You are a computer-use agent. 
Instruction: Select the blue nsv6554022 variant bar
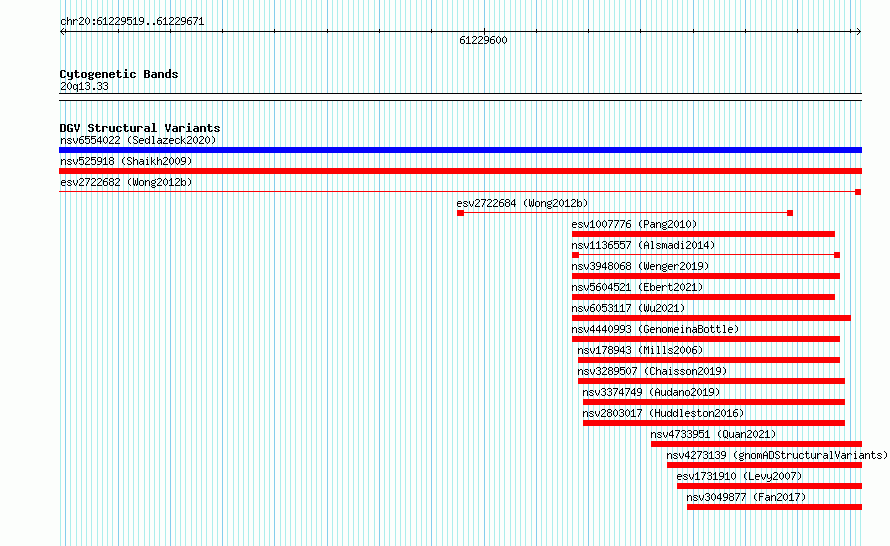[x=460, y=150]
